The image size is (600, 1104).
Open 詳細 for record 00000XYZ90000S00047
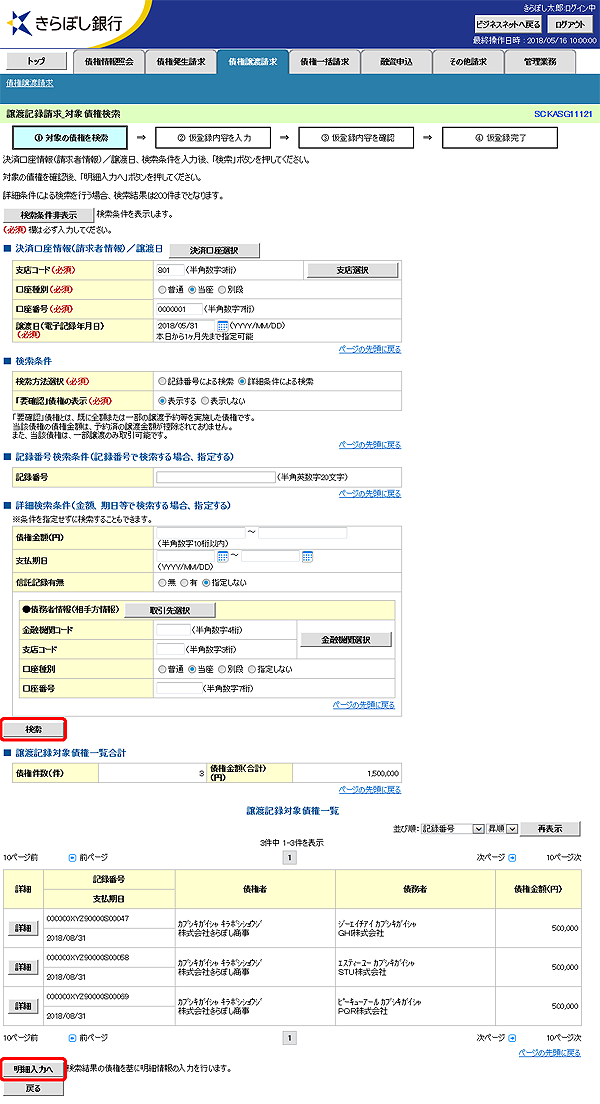tap(23, 929)
